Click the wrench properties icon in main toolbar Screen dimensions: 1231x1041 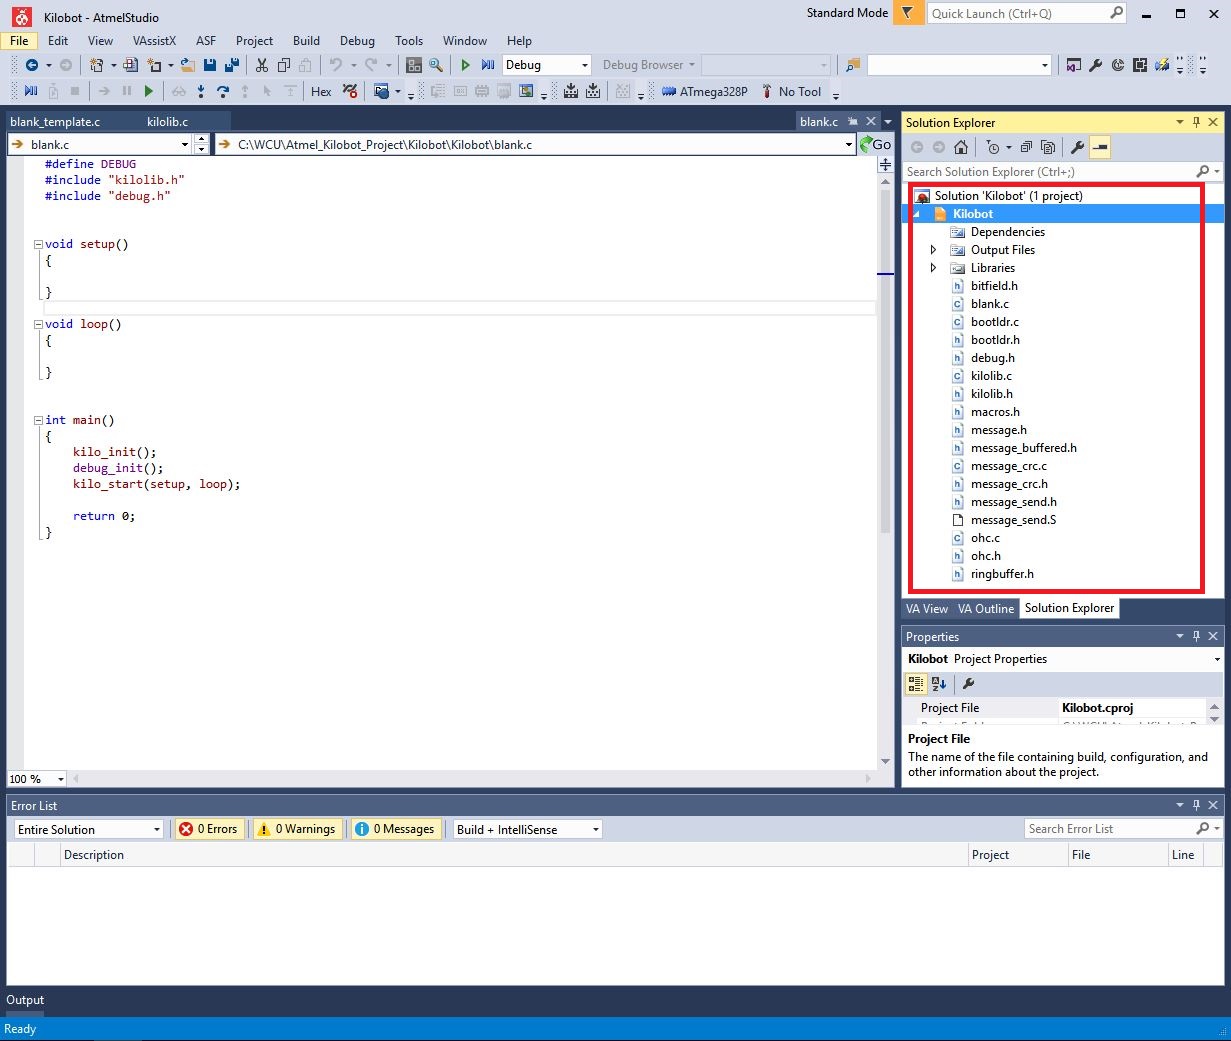[1096, 65]
